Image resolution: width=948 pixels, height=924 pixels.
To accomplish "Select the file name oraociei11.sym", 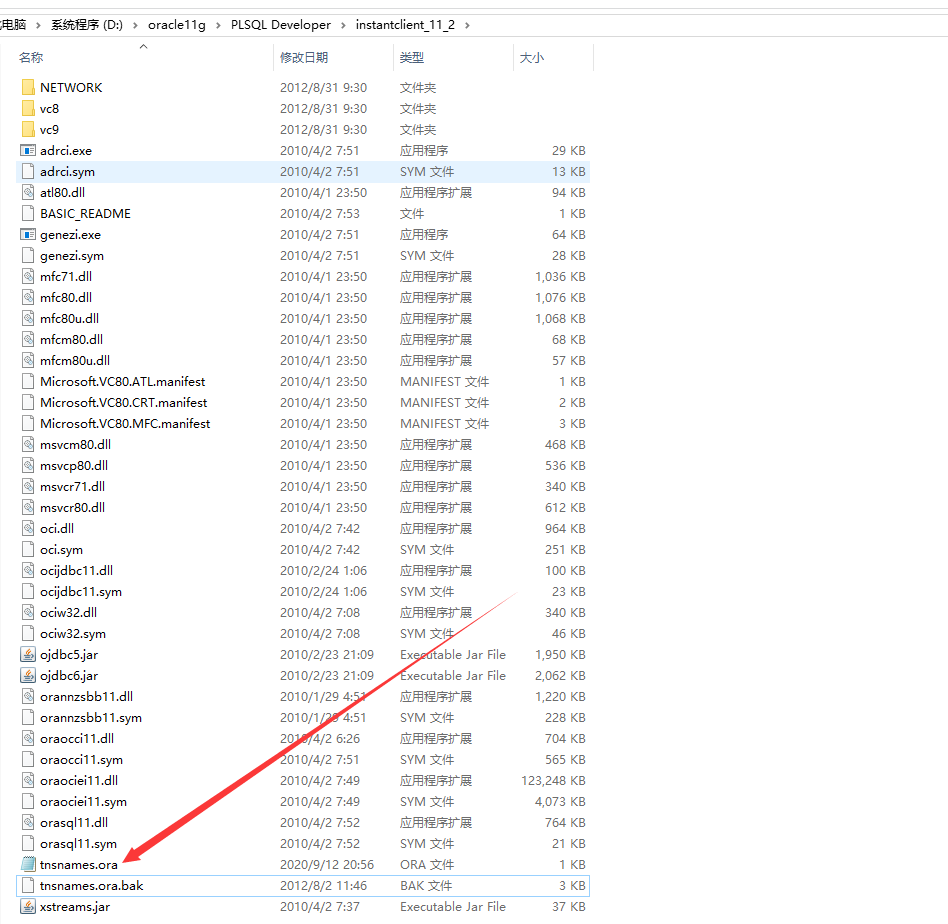I will (83, 802).
